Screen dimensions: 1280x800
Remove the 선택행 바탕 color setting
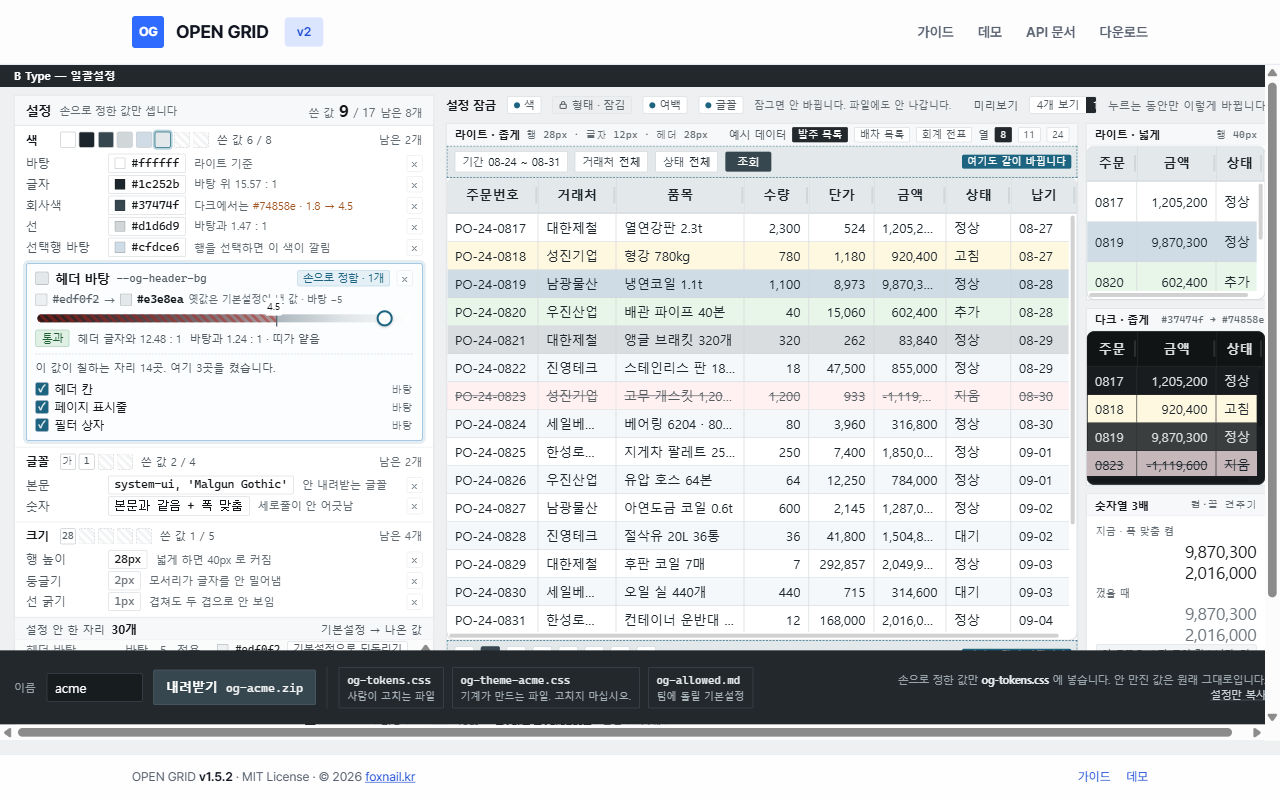414,248
